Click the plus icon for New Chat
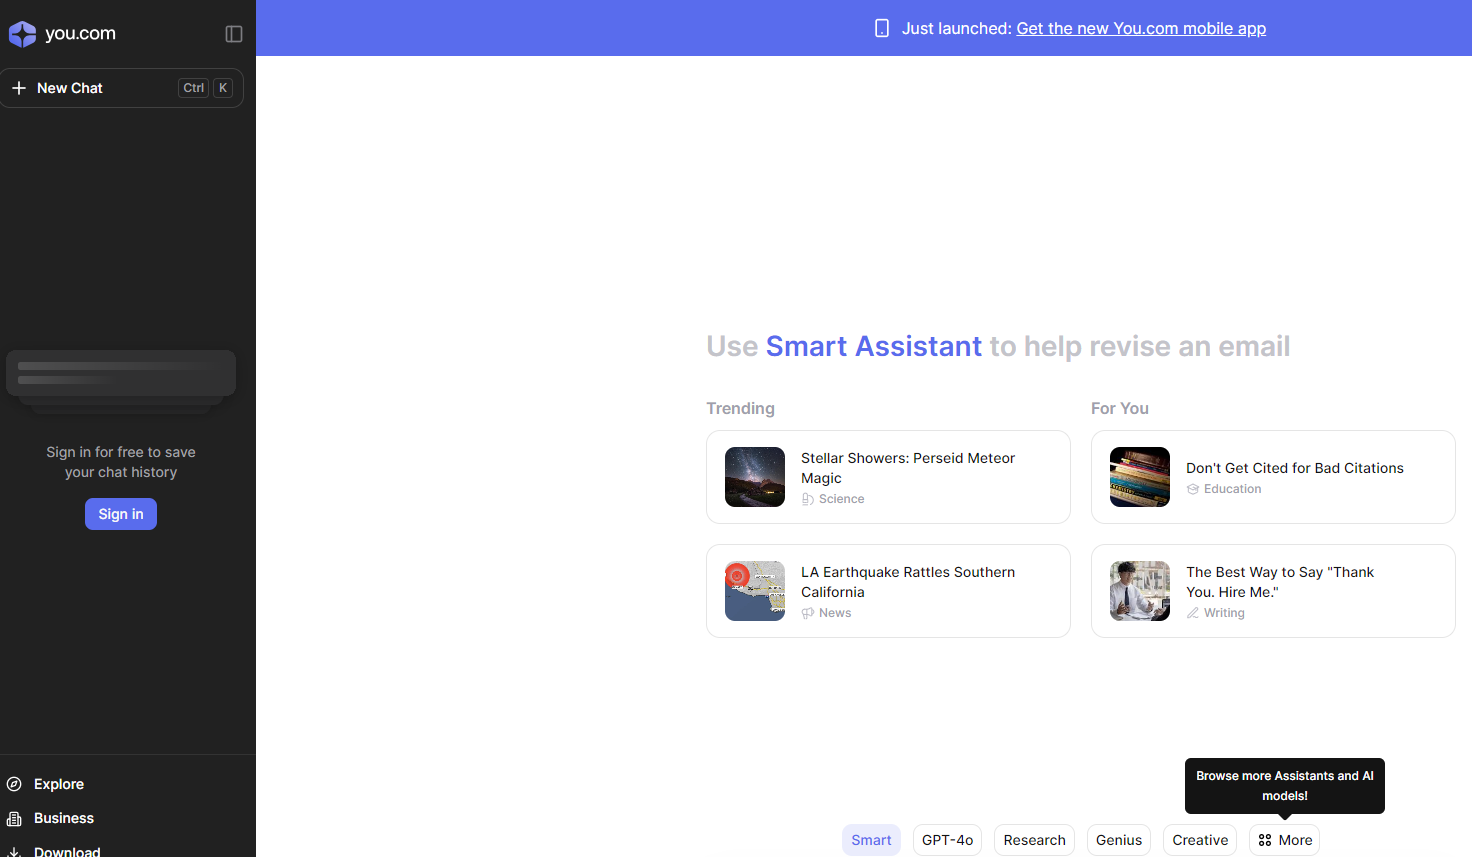The width and height of the screenshot is (1472, 857). click(x=19, y=88)
